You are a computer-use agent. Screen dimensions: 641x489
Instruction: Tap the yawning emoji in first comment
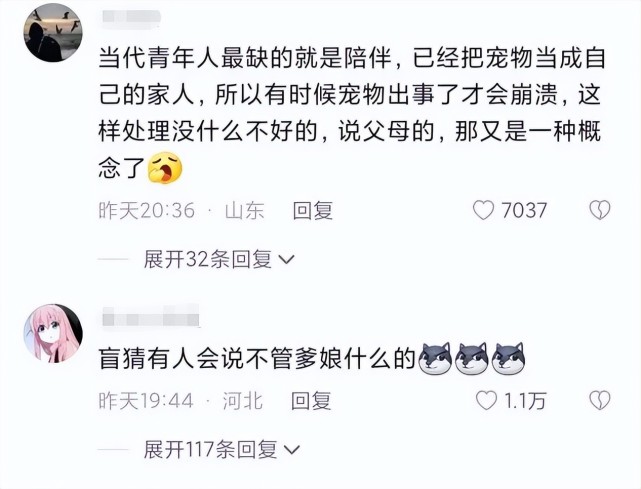(x=165, y=168)
